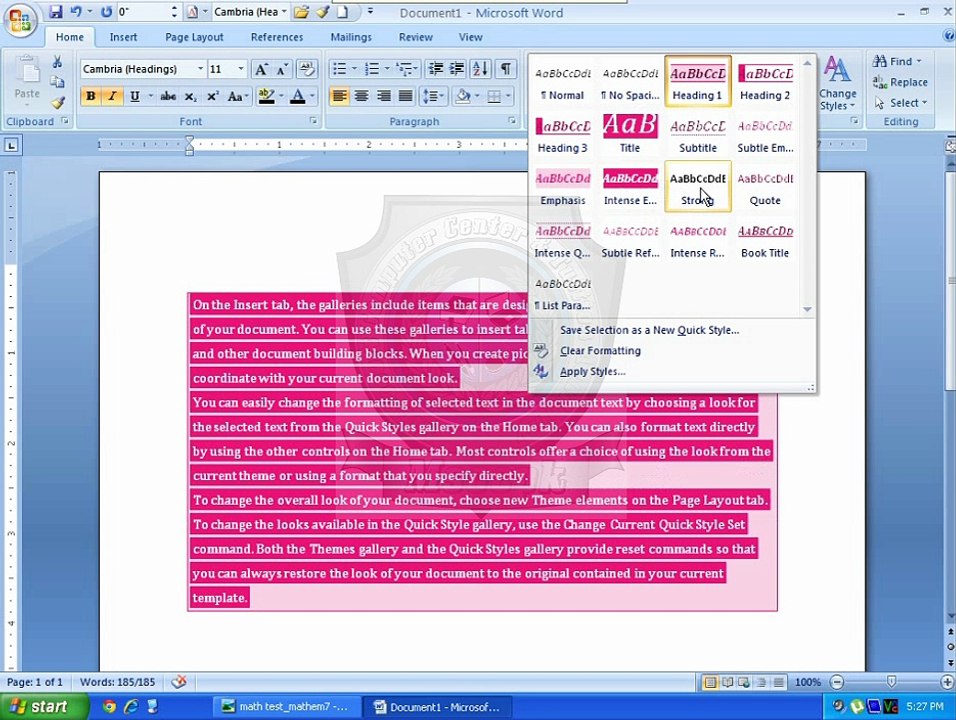Sort the selected paragraphs alphabetically
The image size is (956, 720).
[x=480, y=69]
